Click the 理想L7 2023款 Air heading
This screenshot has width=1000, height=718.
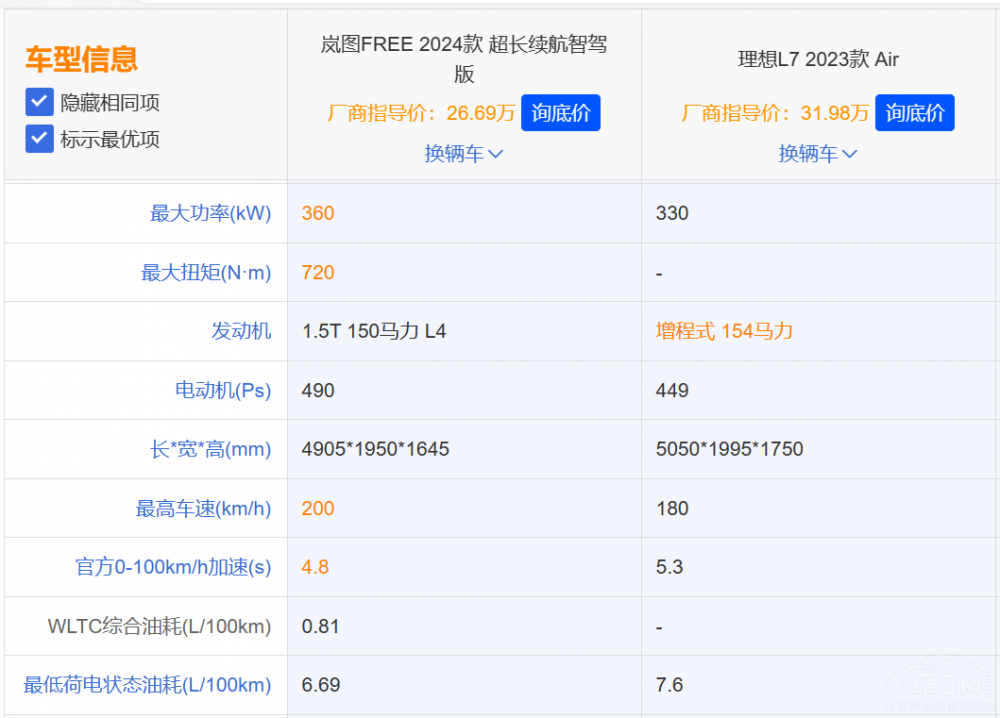(818, 60)
